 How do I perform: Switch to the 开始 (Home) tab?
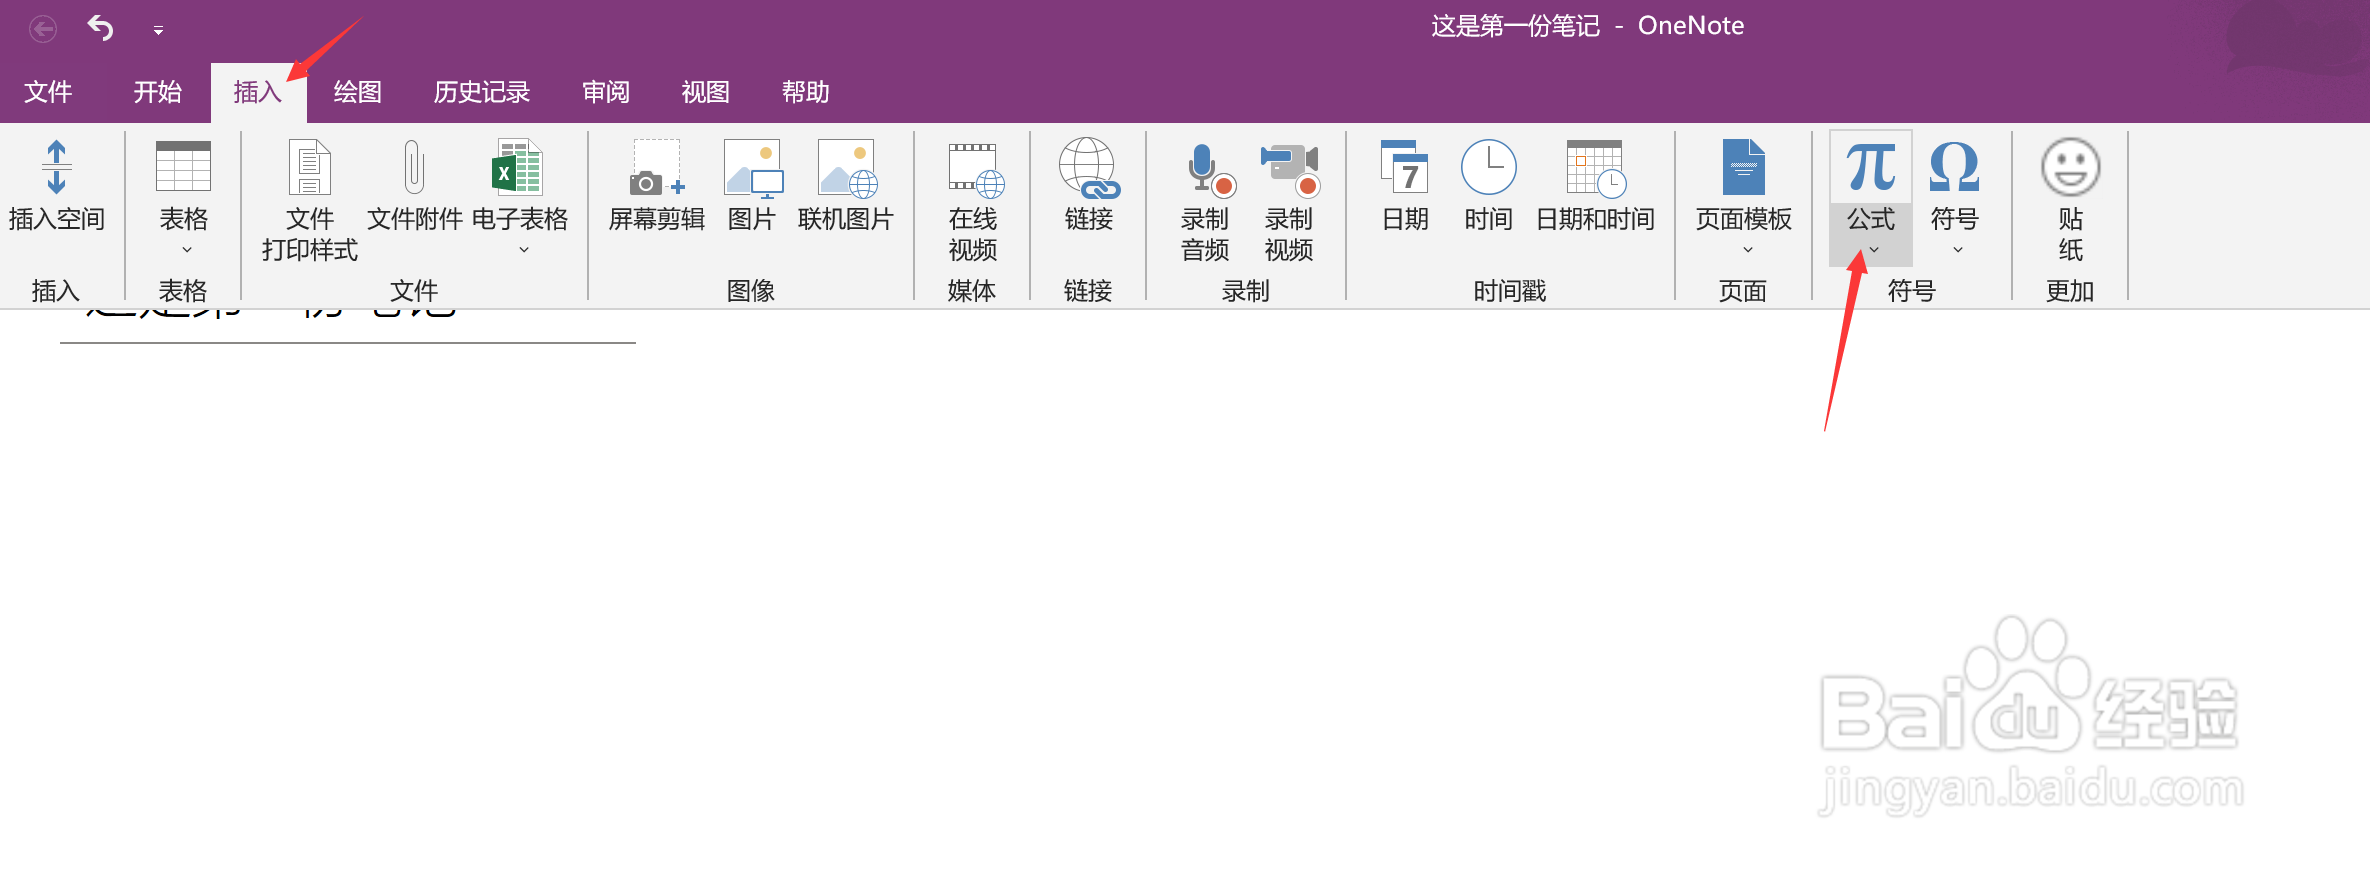pyautogui.click(x=158, y=92)
